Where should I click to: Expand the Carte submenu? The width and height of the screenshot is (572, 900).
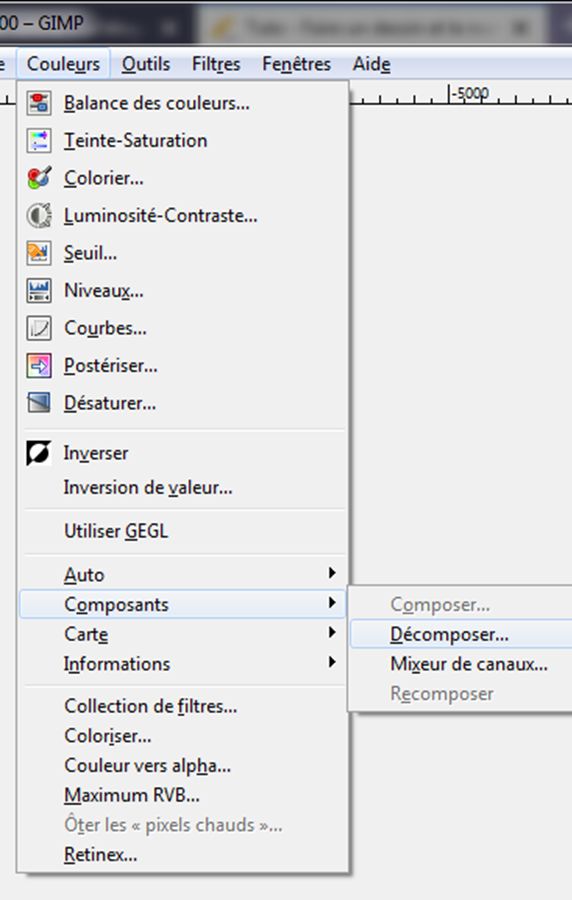coord(182,634)
